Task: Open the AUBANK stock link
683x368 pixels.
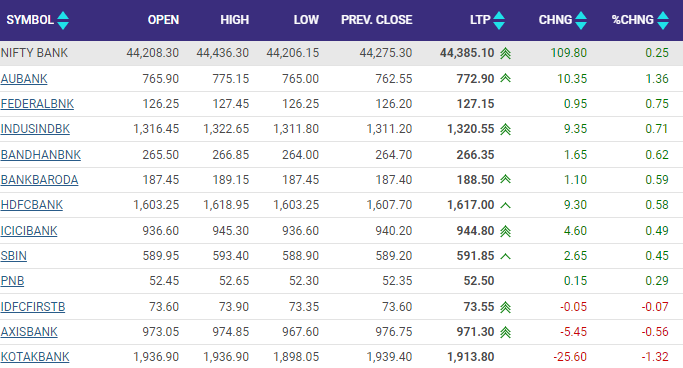Action: click(x=24, y=79)
